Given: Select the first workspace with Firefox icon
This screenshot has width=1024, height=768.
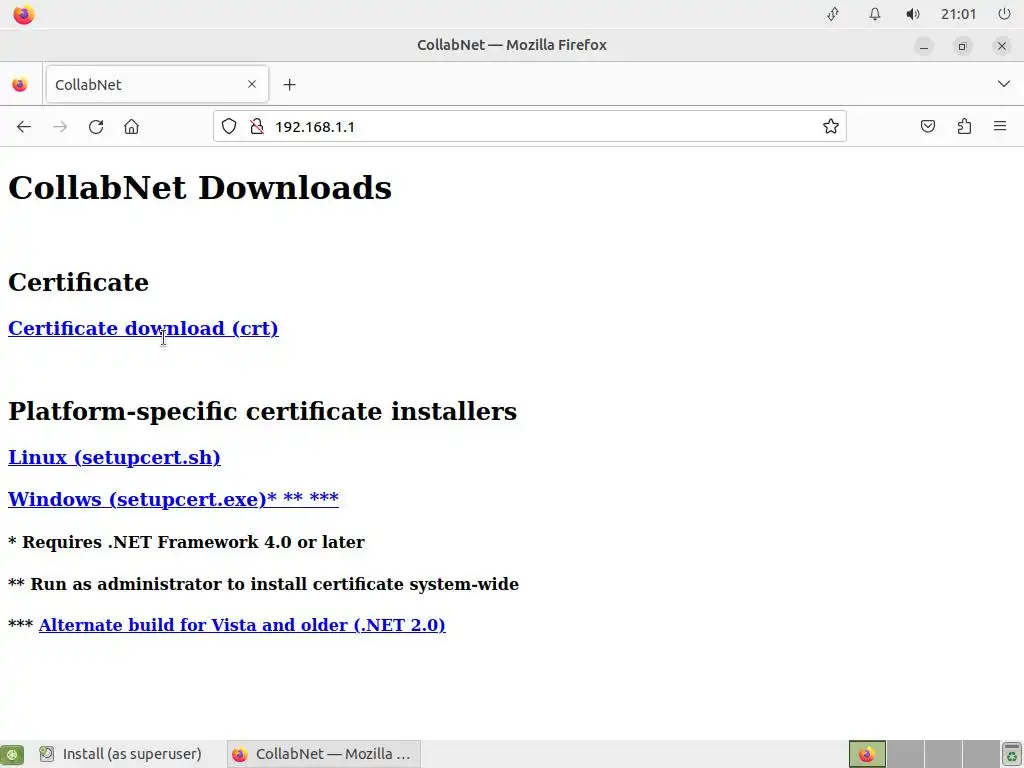Looking at the screenshot, I should [867, 754].
